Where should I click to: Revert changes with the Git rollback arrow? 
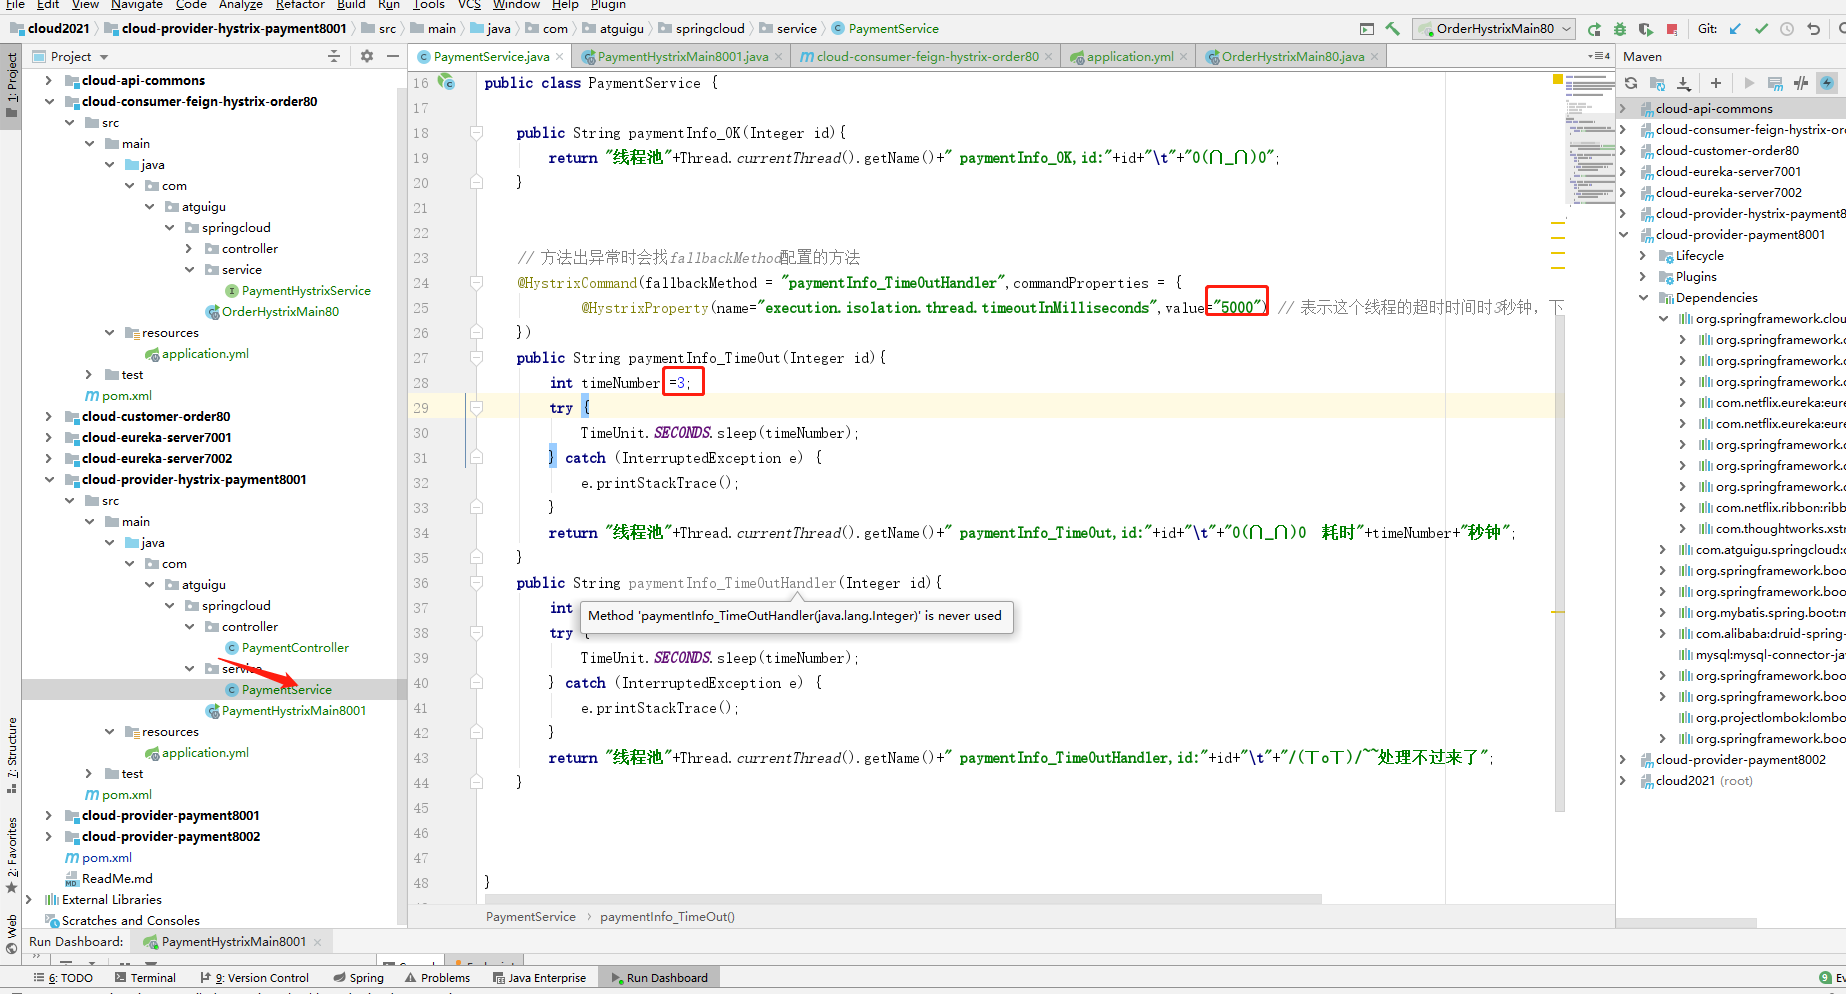point(1813,29)
